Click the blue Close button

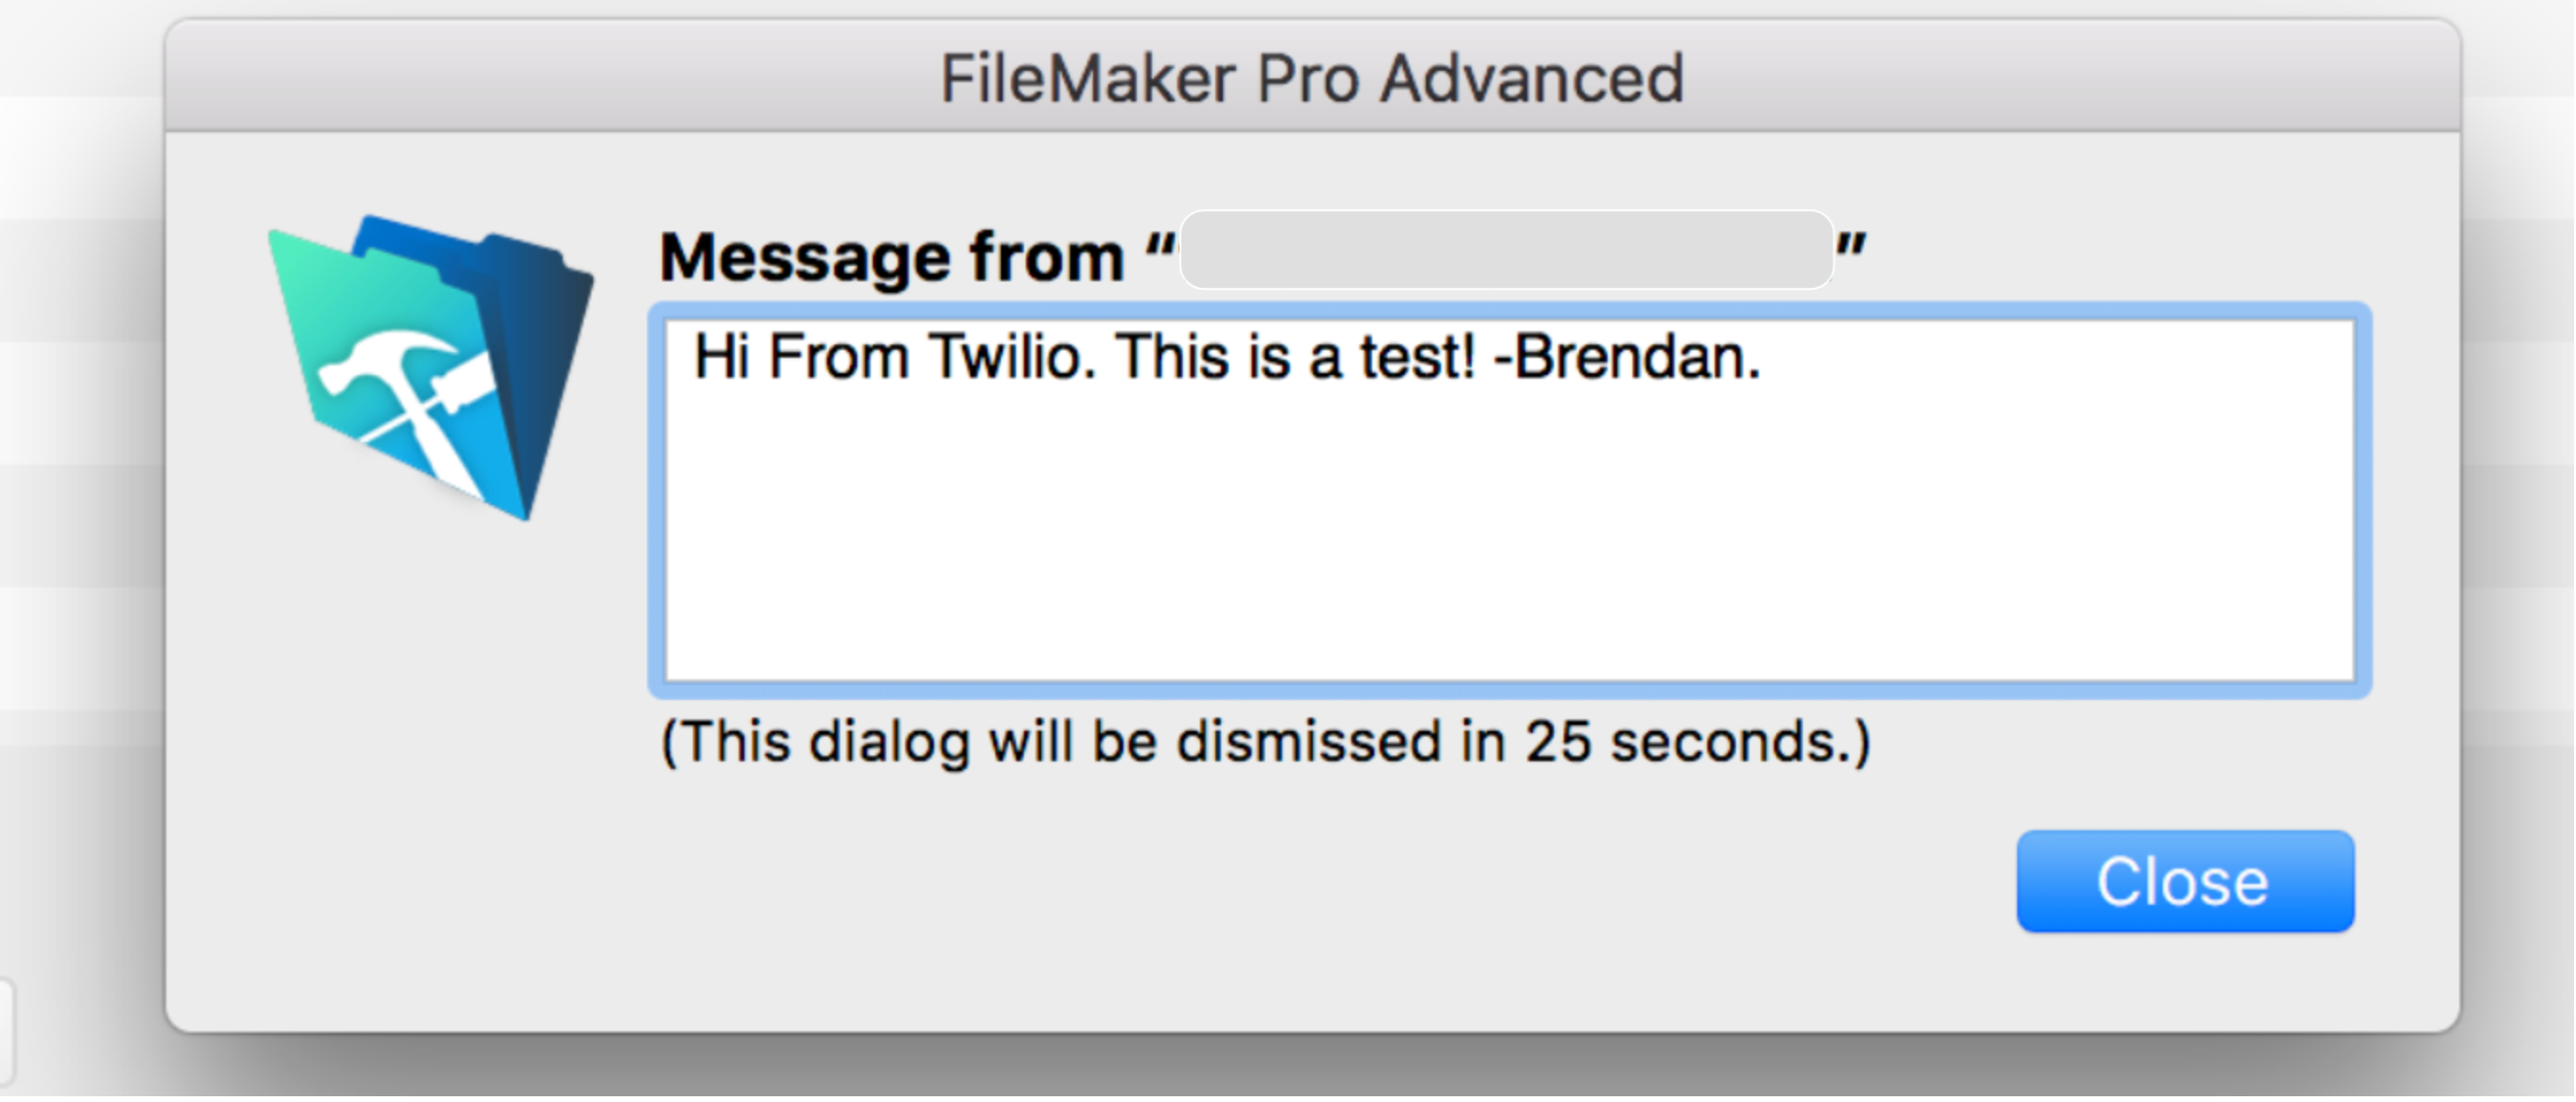[x=2185, y=881]
